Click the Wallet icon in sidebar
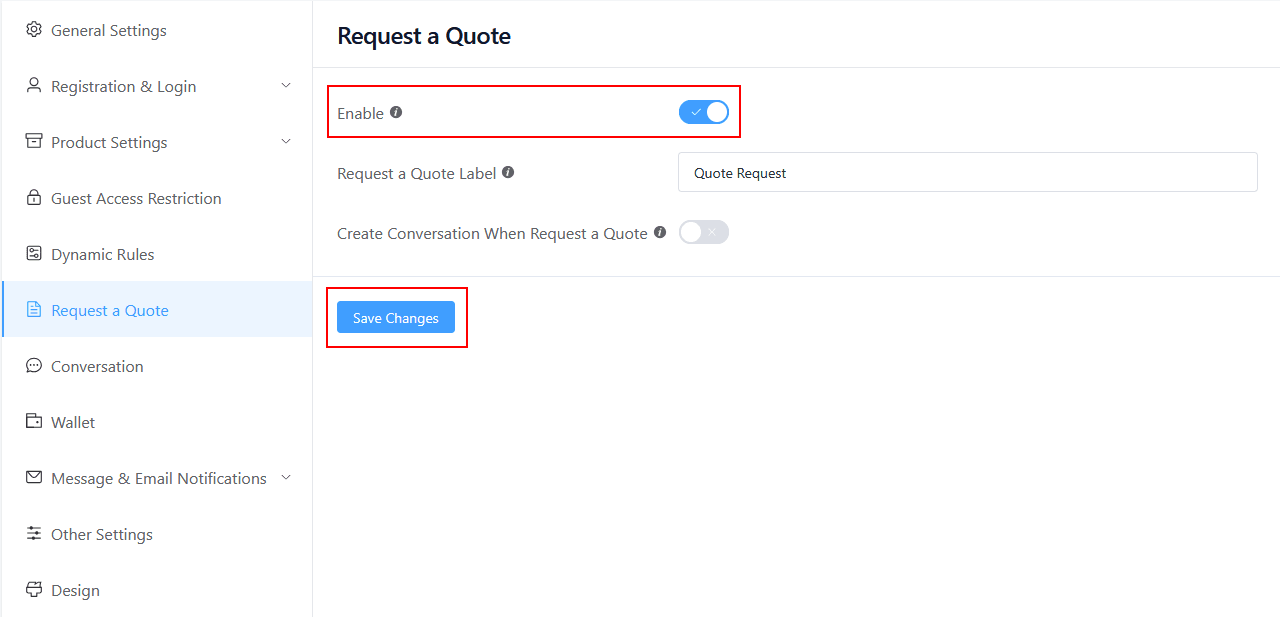 pos(34,422)
